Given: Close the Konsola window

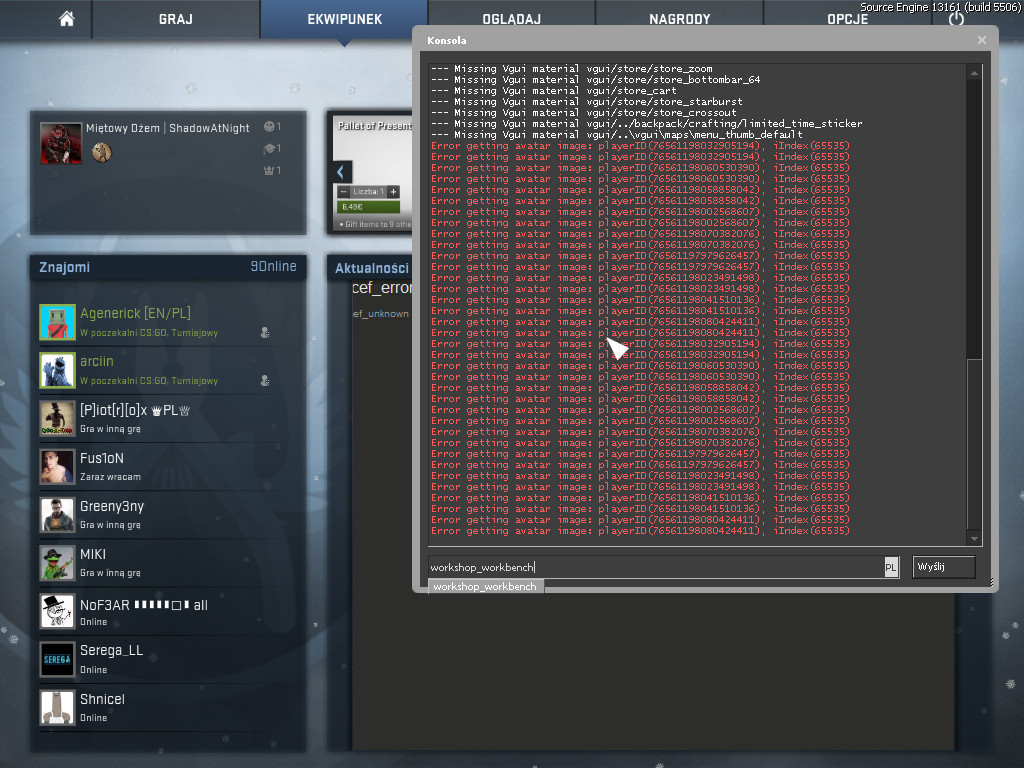Looking at the screenshot, I should pyautogui.click(x=982, y=40).
